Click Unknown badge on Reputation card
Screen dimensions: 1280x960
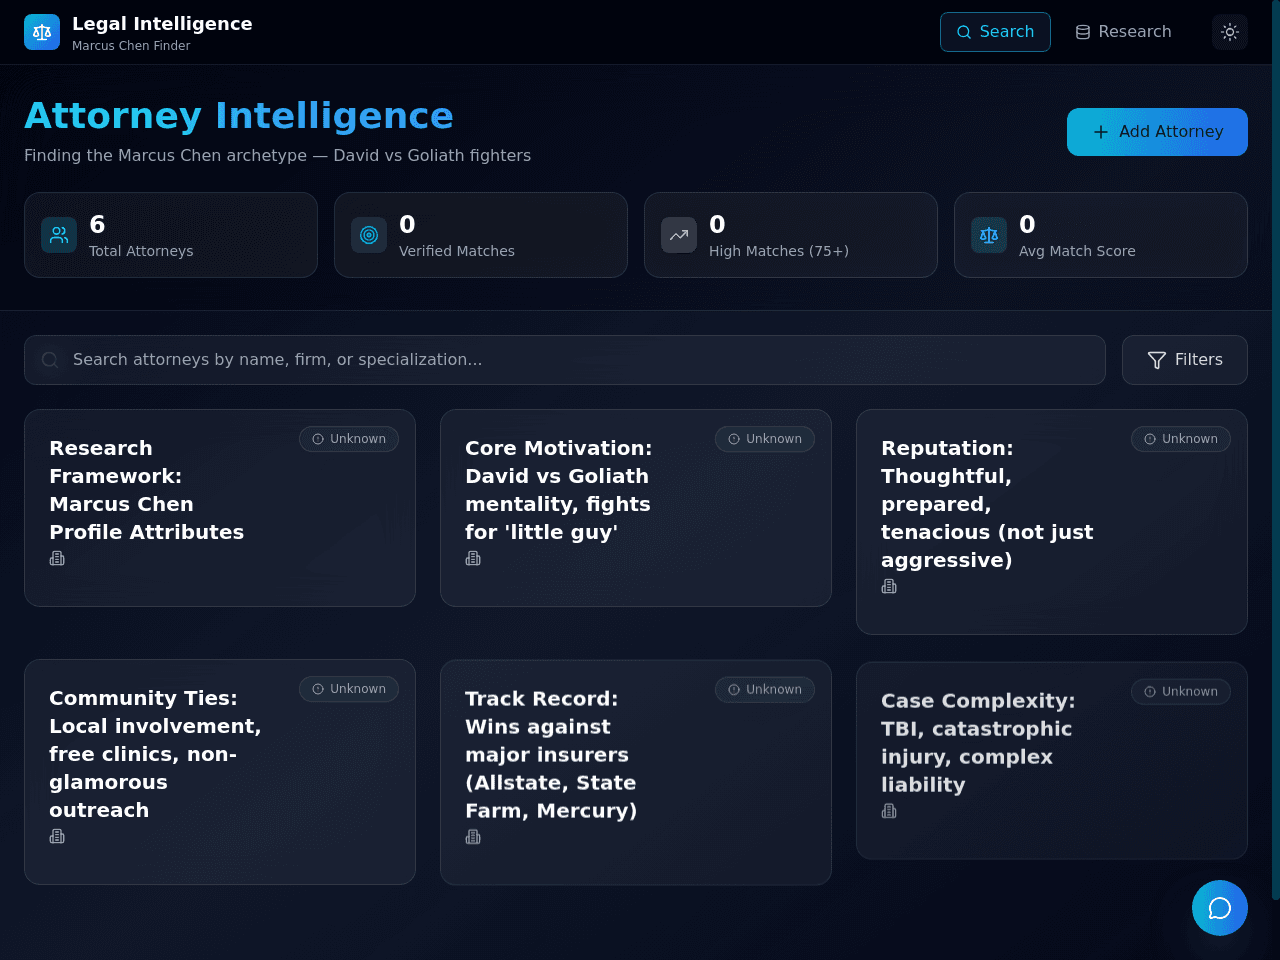pyautogui.click(x=1181, y=439)
